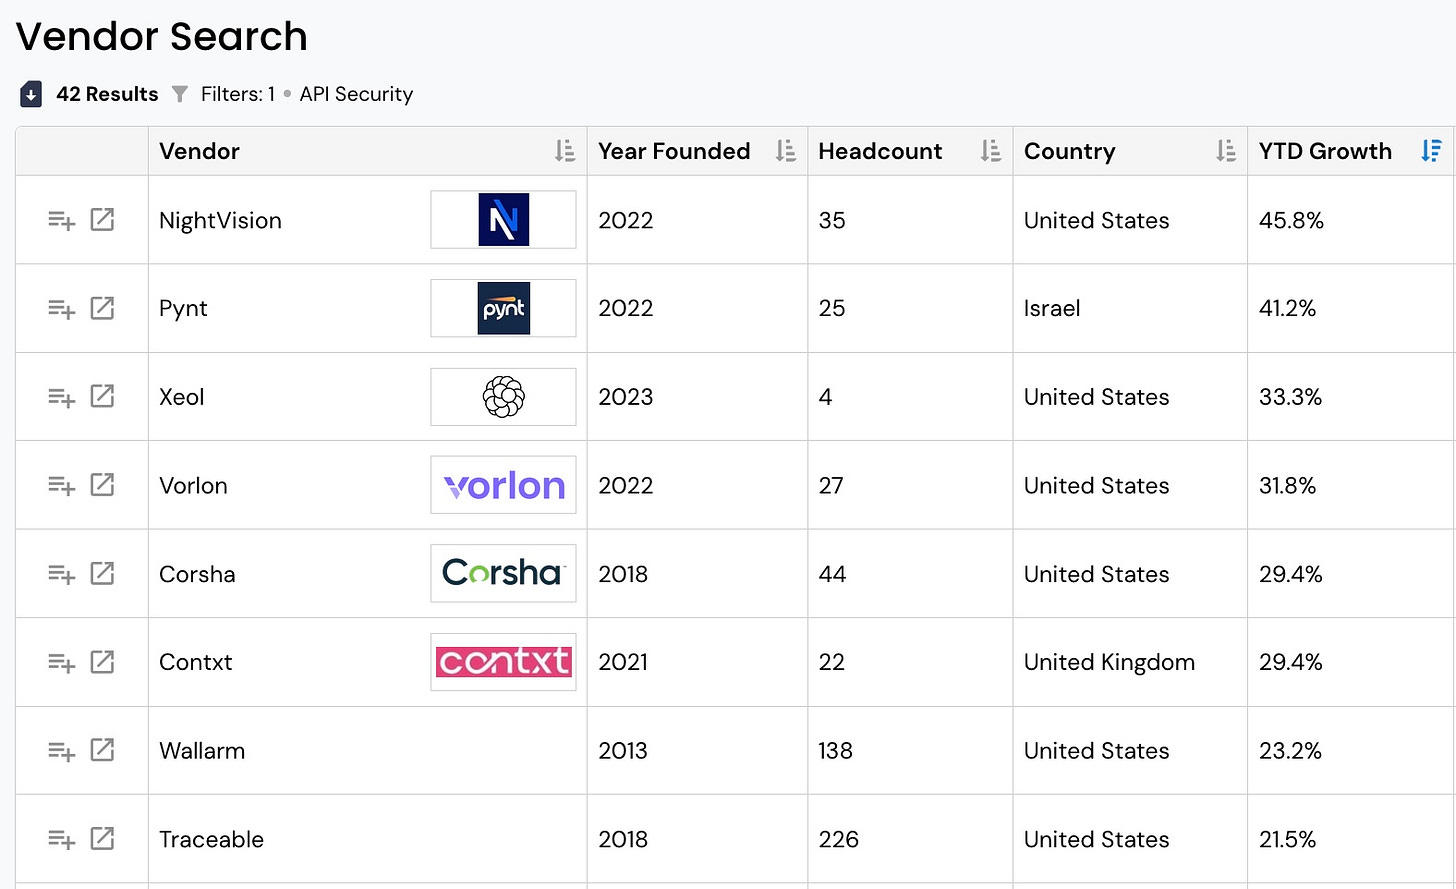Screen dimensions: 1456x889
Task: Click the Vorlon logo thumbnail
Action: coord(503,485)
